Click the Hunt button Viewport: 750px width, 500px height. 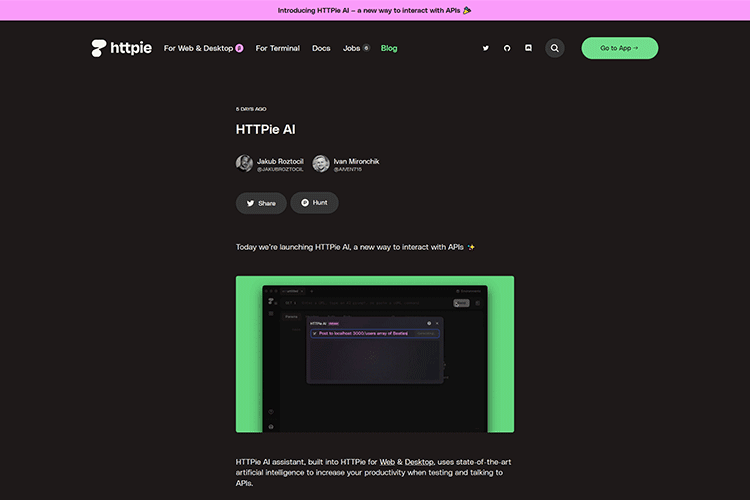314,202
